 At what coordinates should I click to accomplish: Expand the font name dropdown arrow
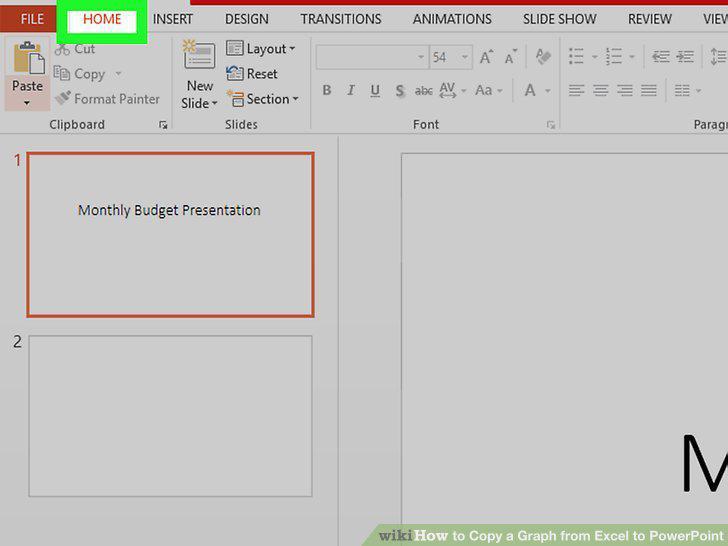421,57
